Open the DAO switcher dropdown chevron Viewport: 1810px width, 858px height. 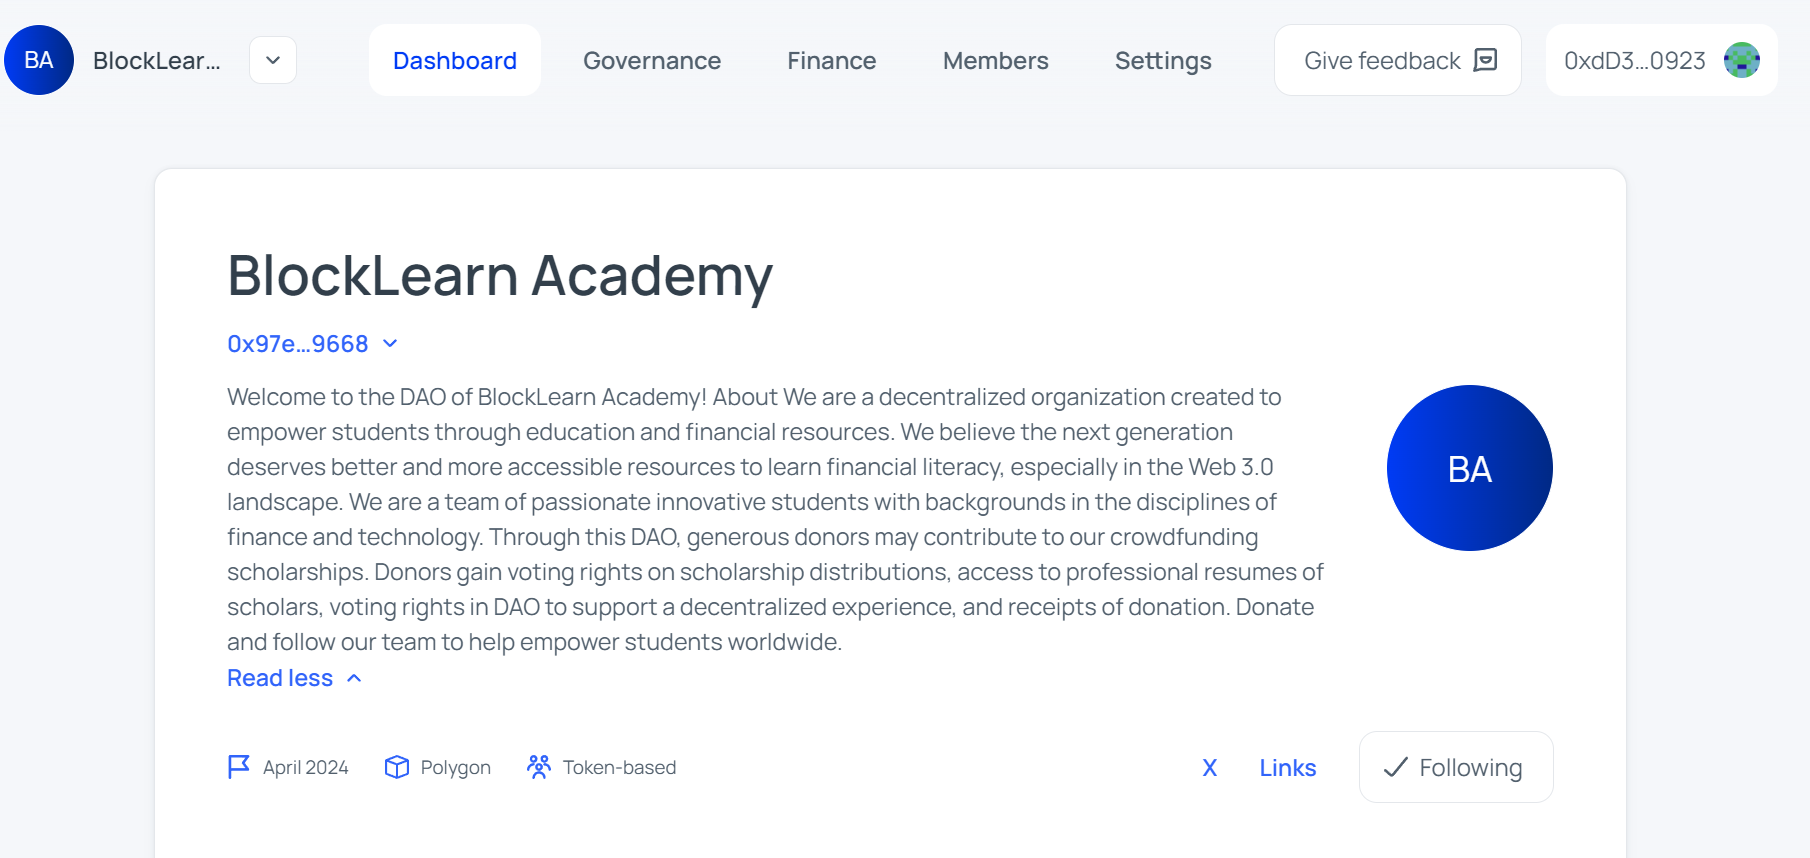pos(273,60)
